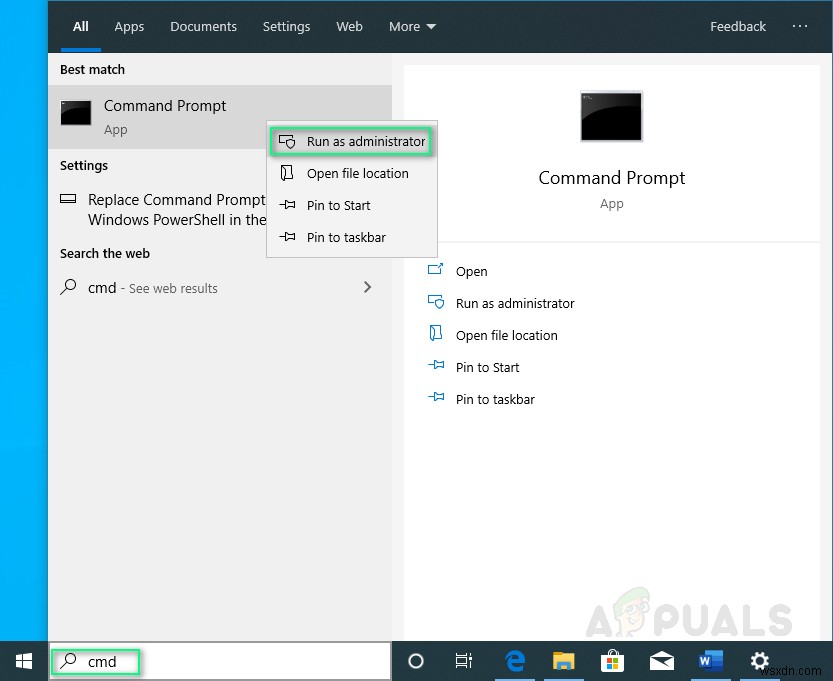Click the Pin to taskbar pin icon
This screenshot has height=681, width=833.
[436, 398]
